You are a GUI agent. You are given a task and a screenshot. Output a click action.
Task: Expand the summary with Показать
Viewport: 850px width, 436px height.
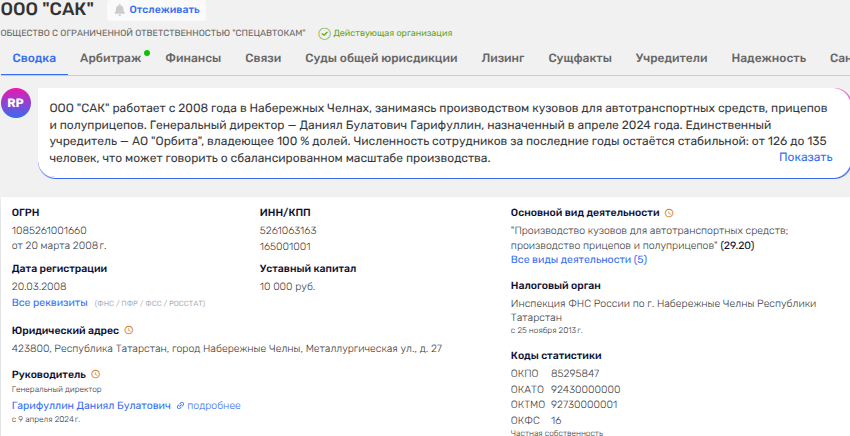(805, 157)
